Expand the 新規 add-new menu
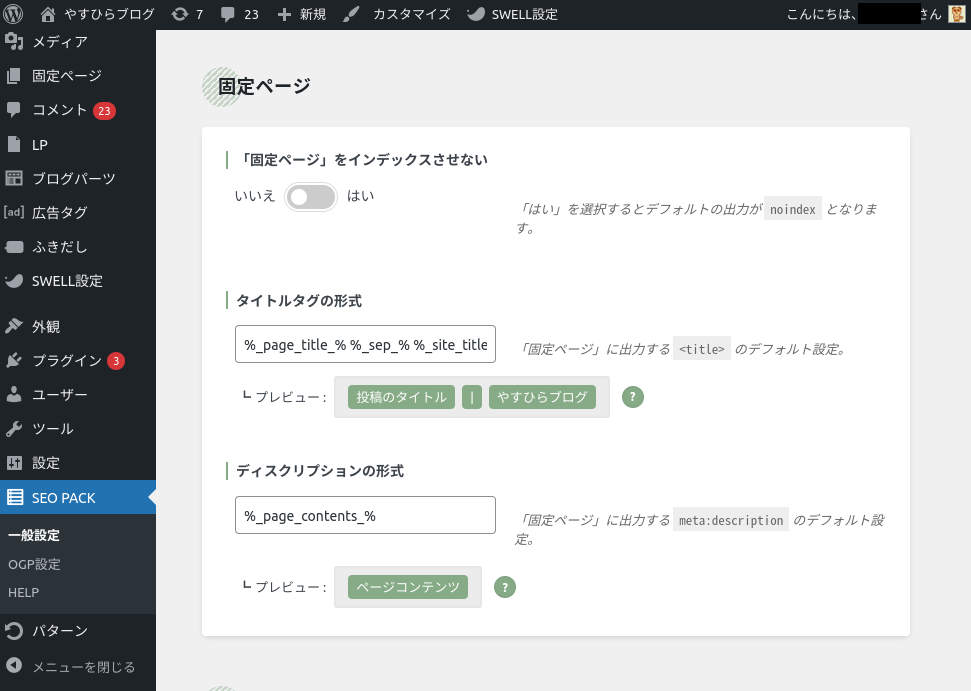Screen dimensions: 971x691 click(301, 14)
